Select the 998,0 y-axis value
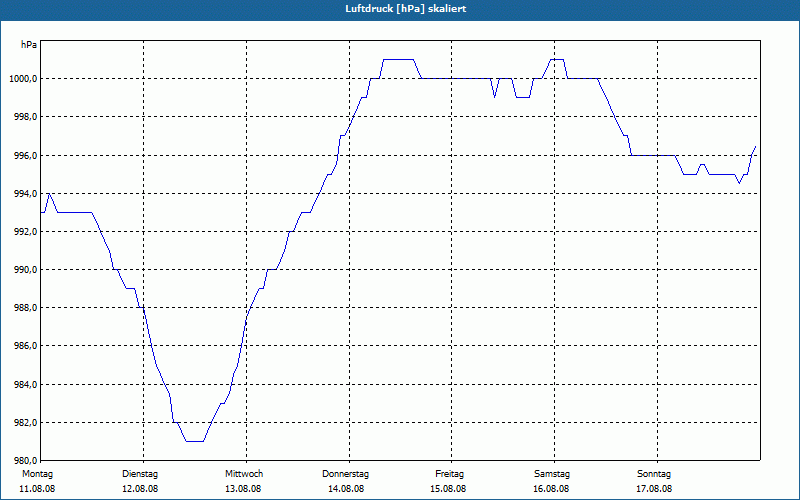The width and height of the screenshot is (800, 500). pos(27,117)
